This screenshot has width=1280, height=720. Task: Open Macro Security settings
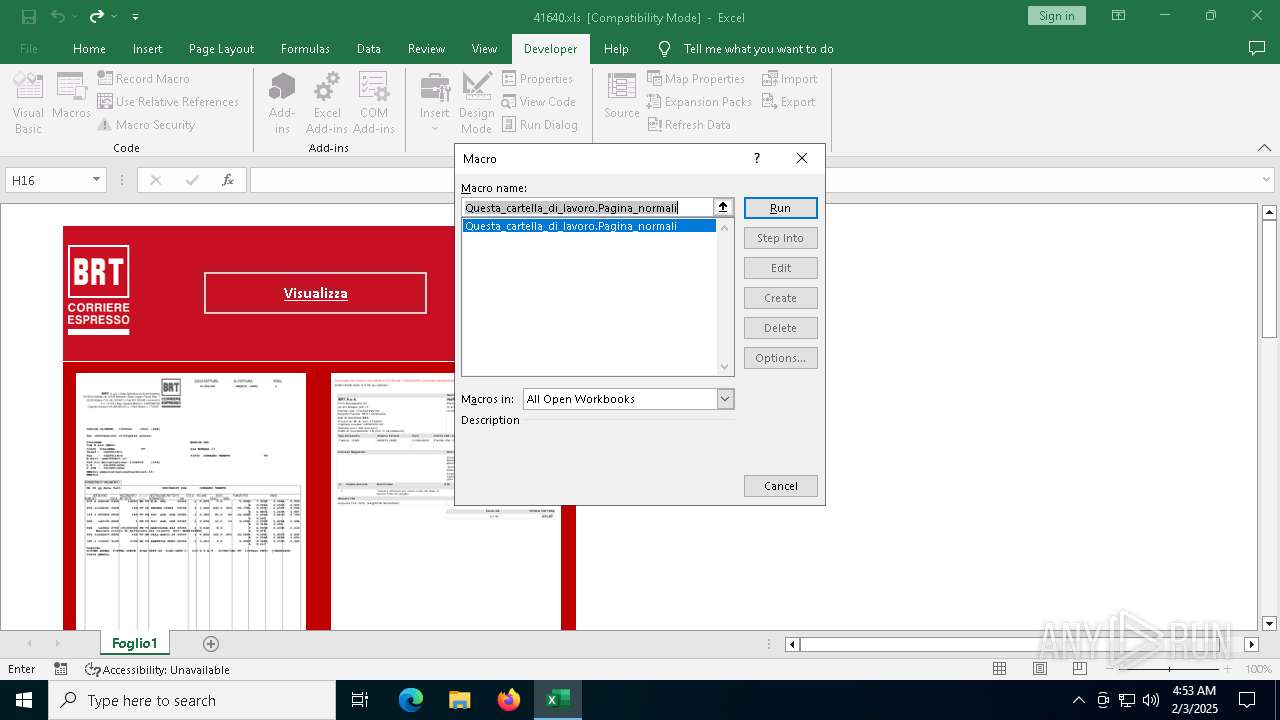146,125
